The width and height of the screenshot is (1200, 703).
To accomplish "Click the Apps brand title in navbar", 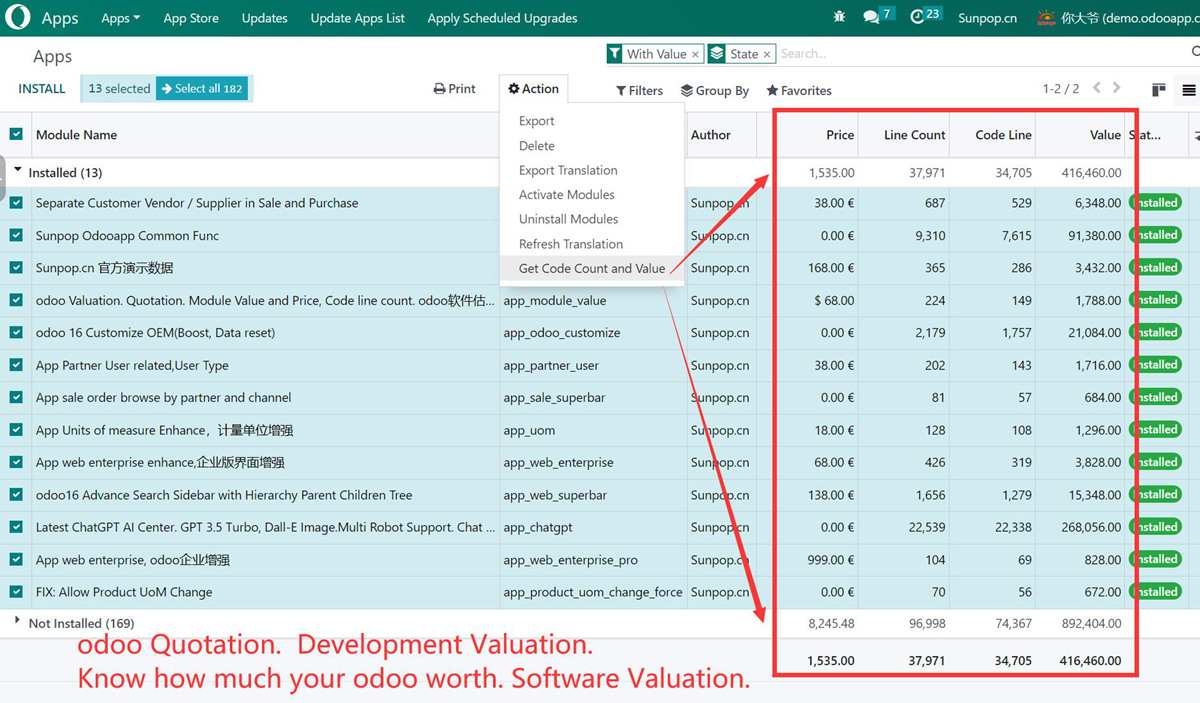I will [x=60, y=18].
